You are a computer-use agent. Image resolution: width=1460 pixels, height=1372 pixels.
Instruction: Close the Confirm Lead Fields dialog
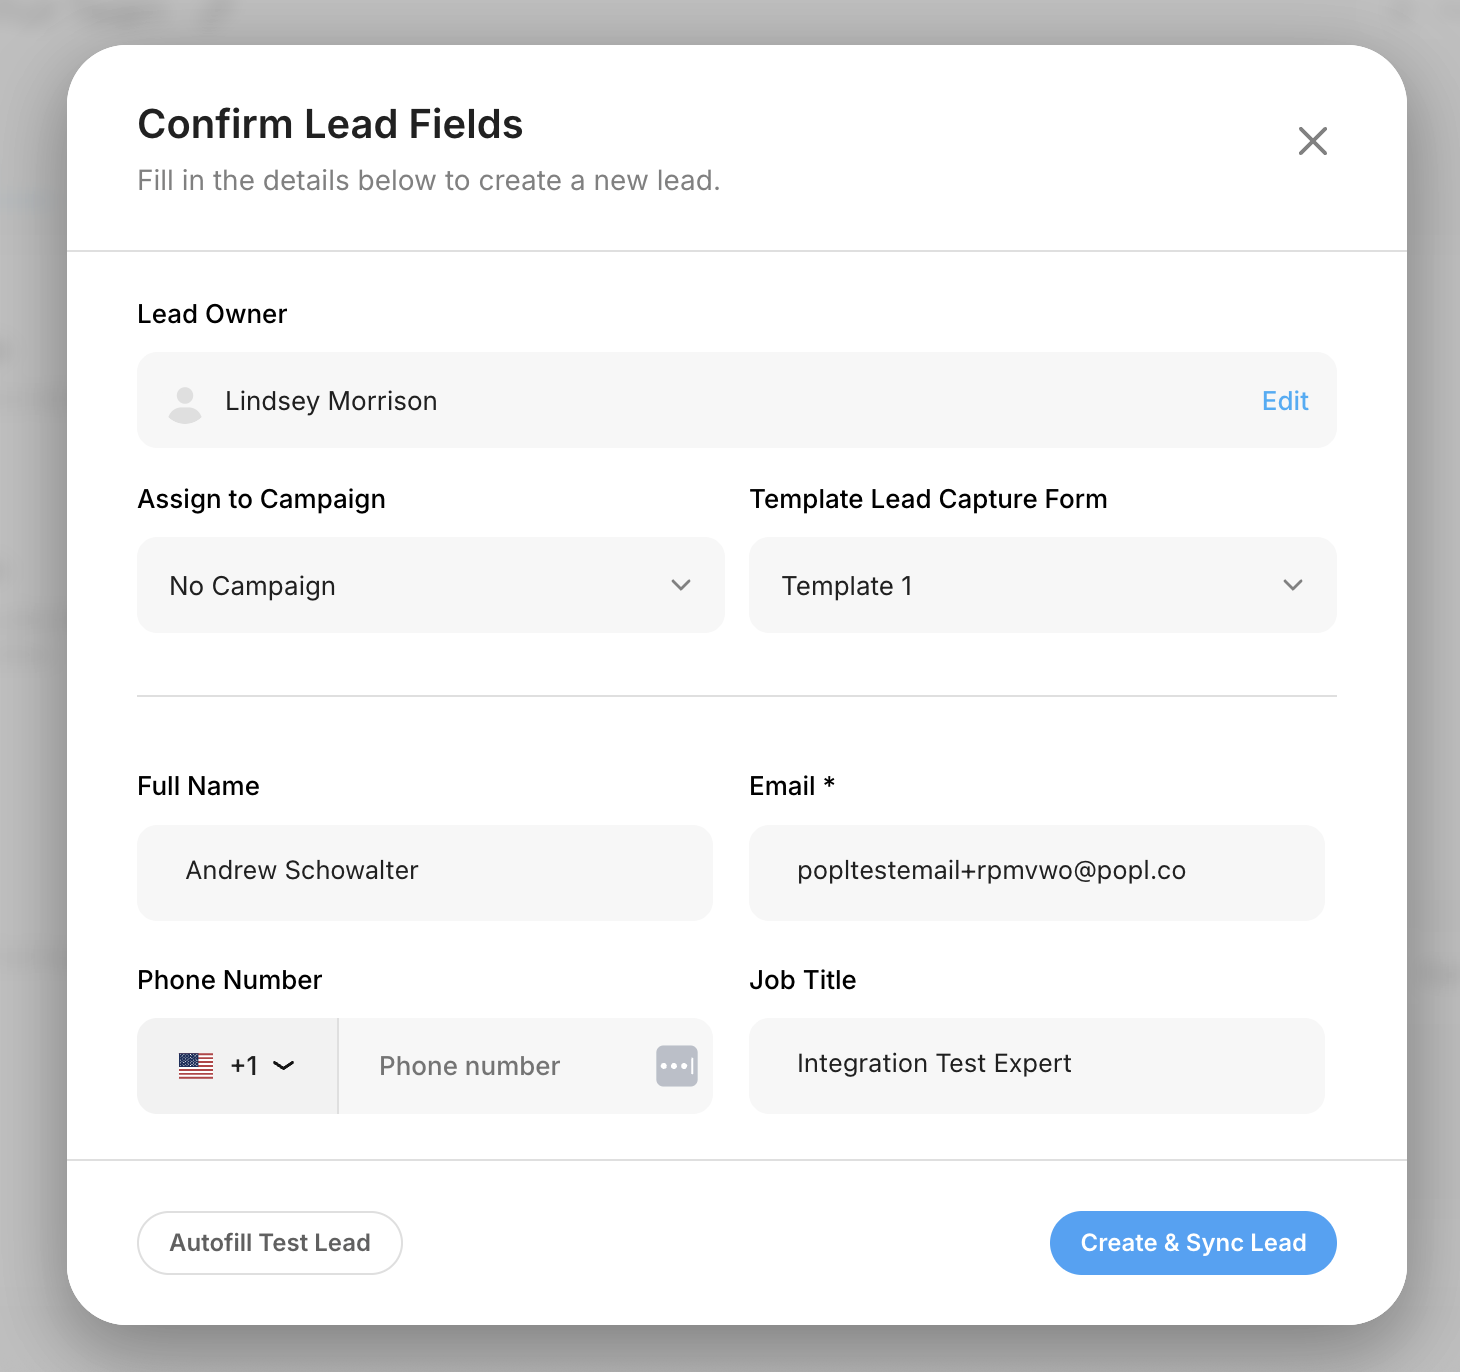click(x=1312, y=141)
